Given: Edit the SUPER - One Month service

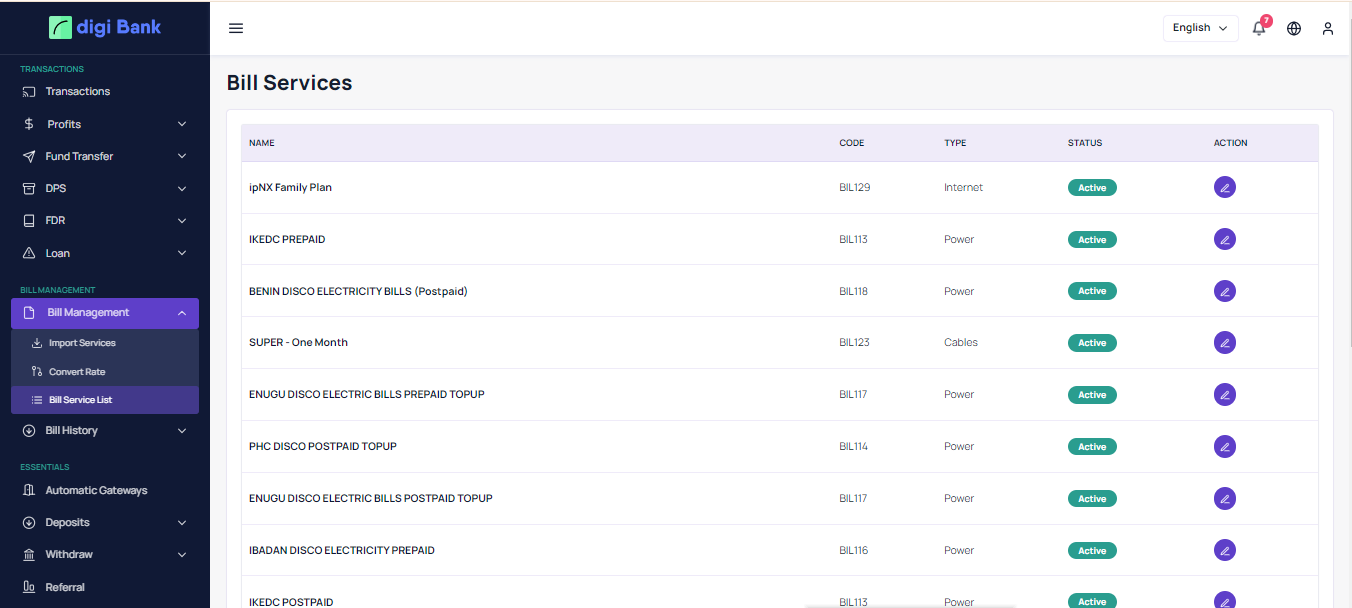Looking at the screenshot, I should (1224, 343).
